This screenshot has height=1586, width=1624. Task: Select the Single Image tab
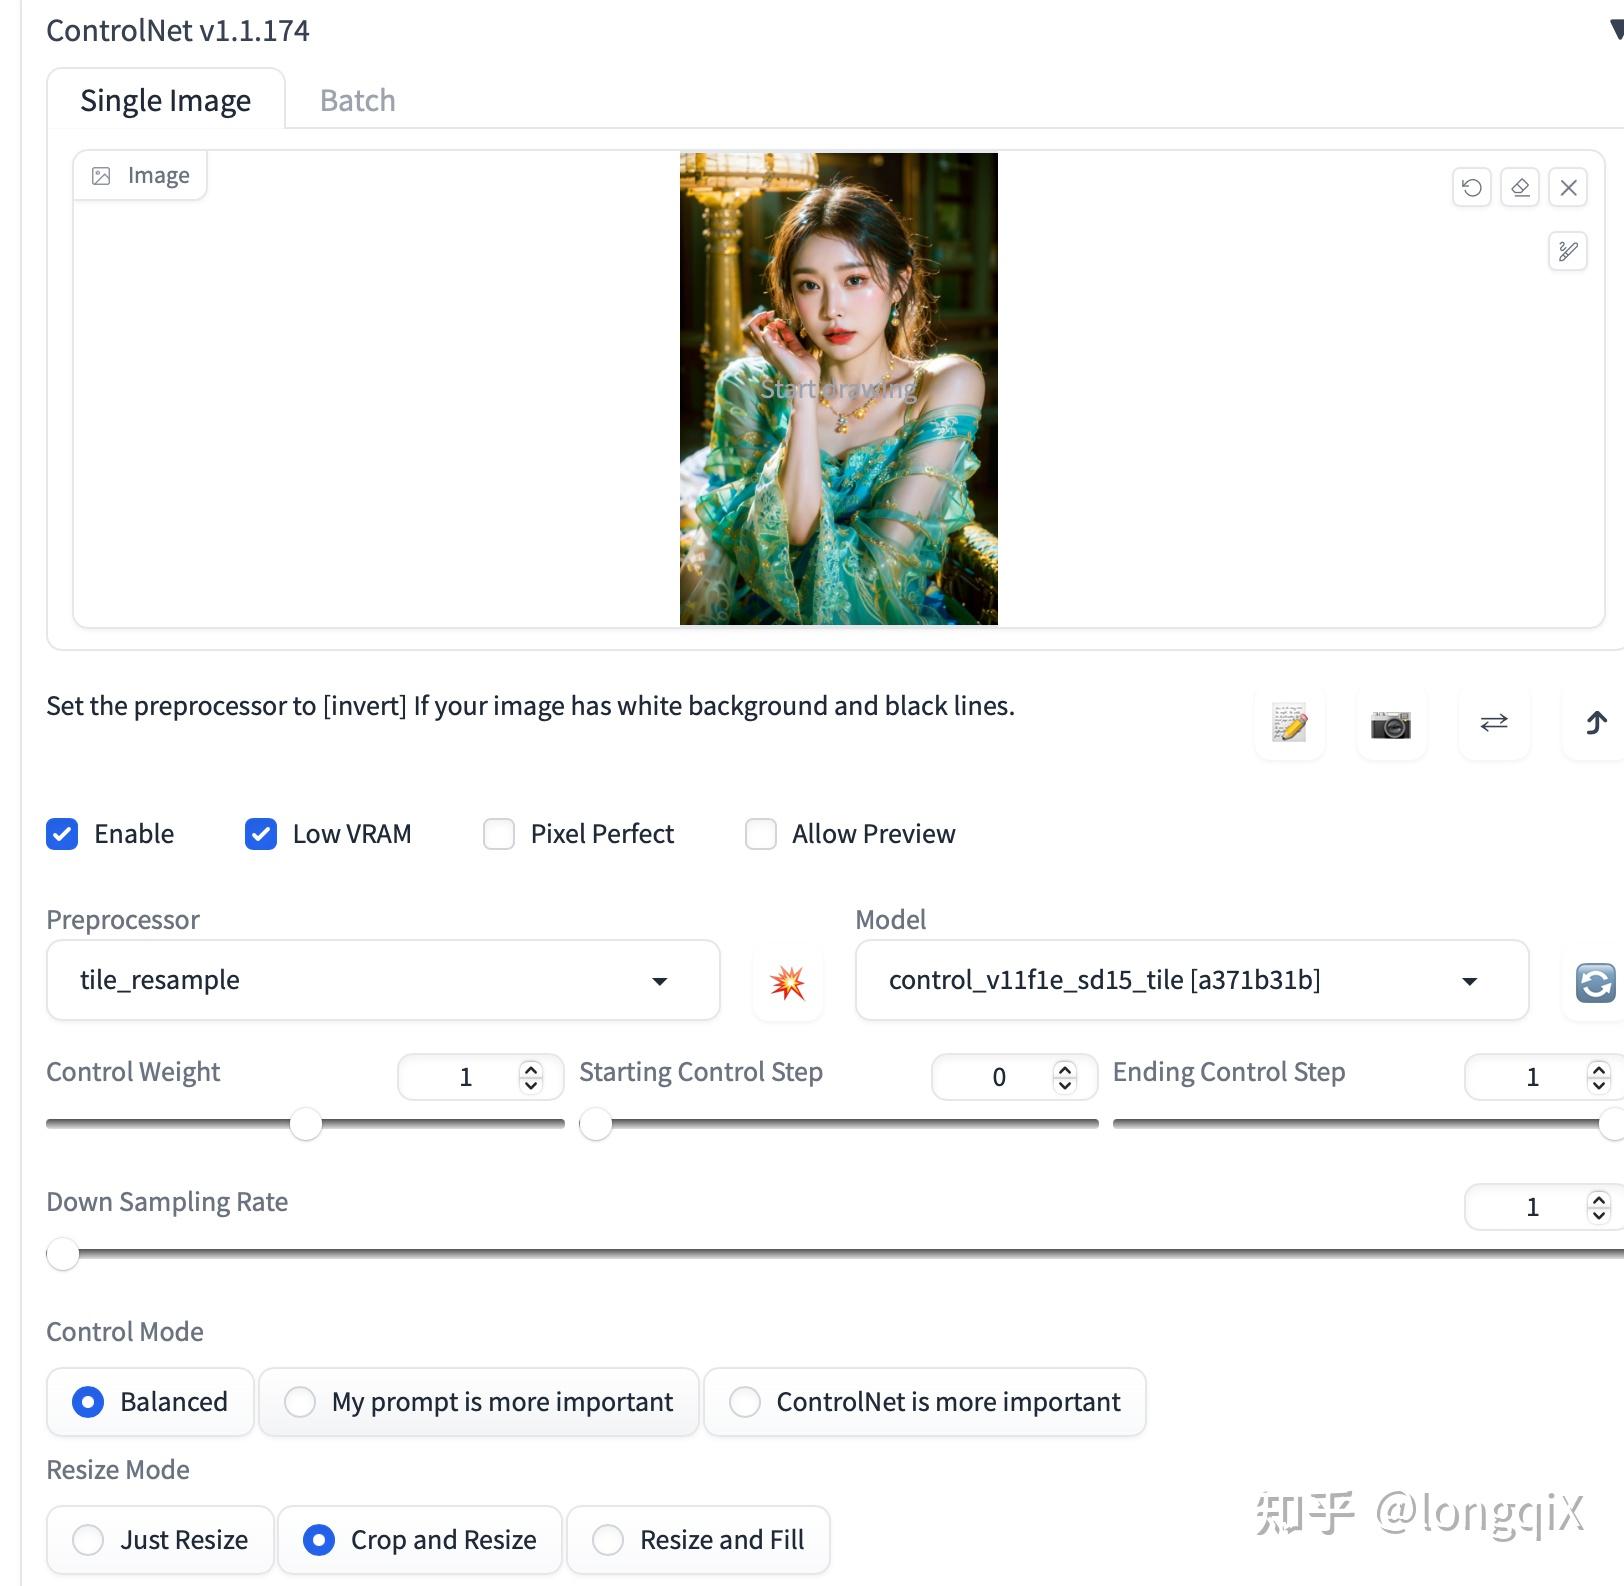point(165,99)
